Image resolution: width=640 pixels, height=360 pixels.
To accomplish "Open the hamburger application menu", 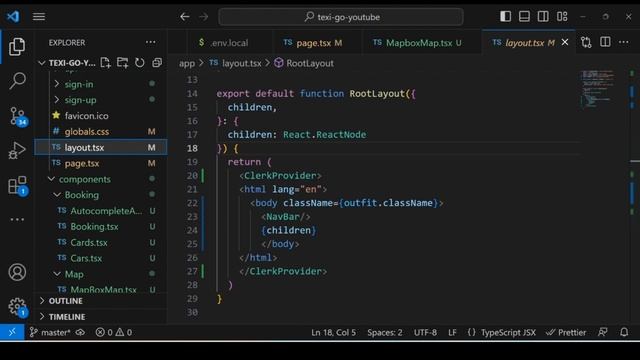I will point(39,17).
